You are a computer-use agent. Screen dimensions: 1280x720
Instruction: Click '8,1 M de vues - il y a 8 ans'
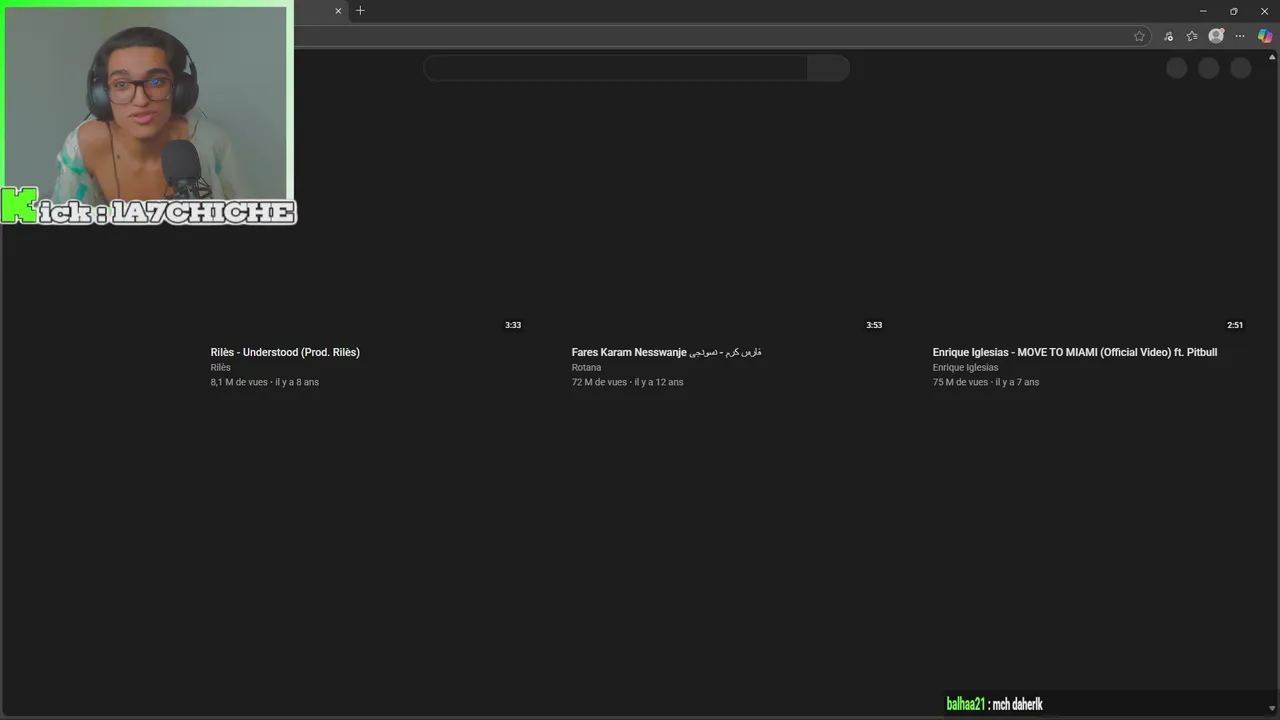click(x=264, y=382)
